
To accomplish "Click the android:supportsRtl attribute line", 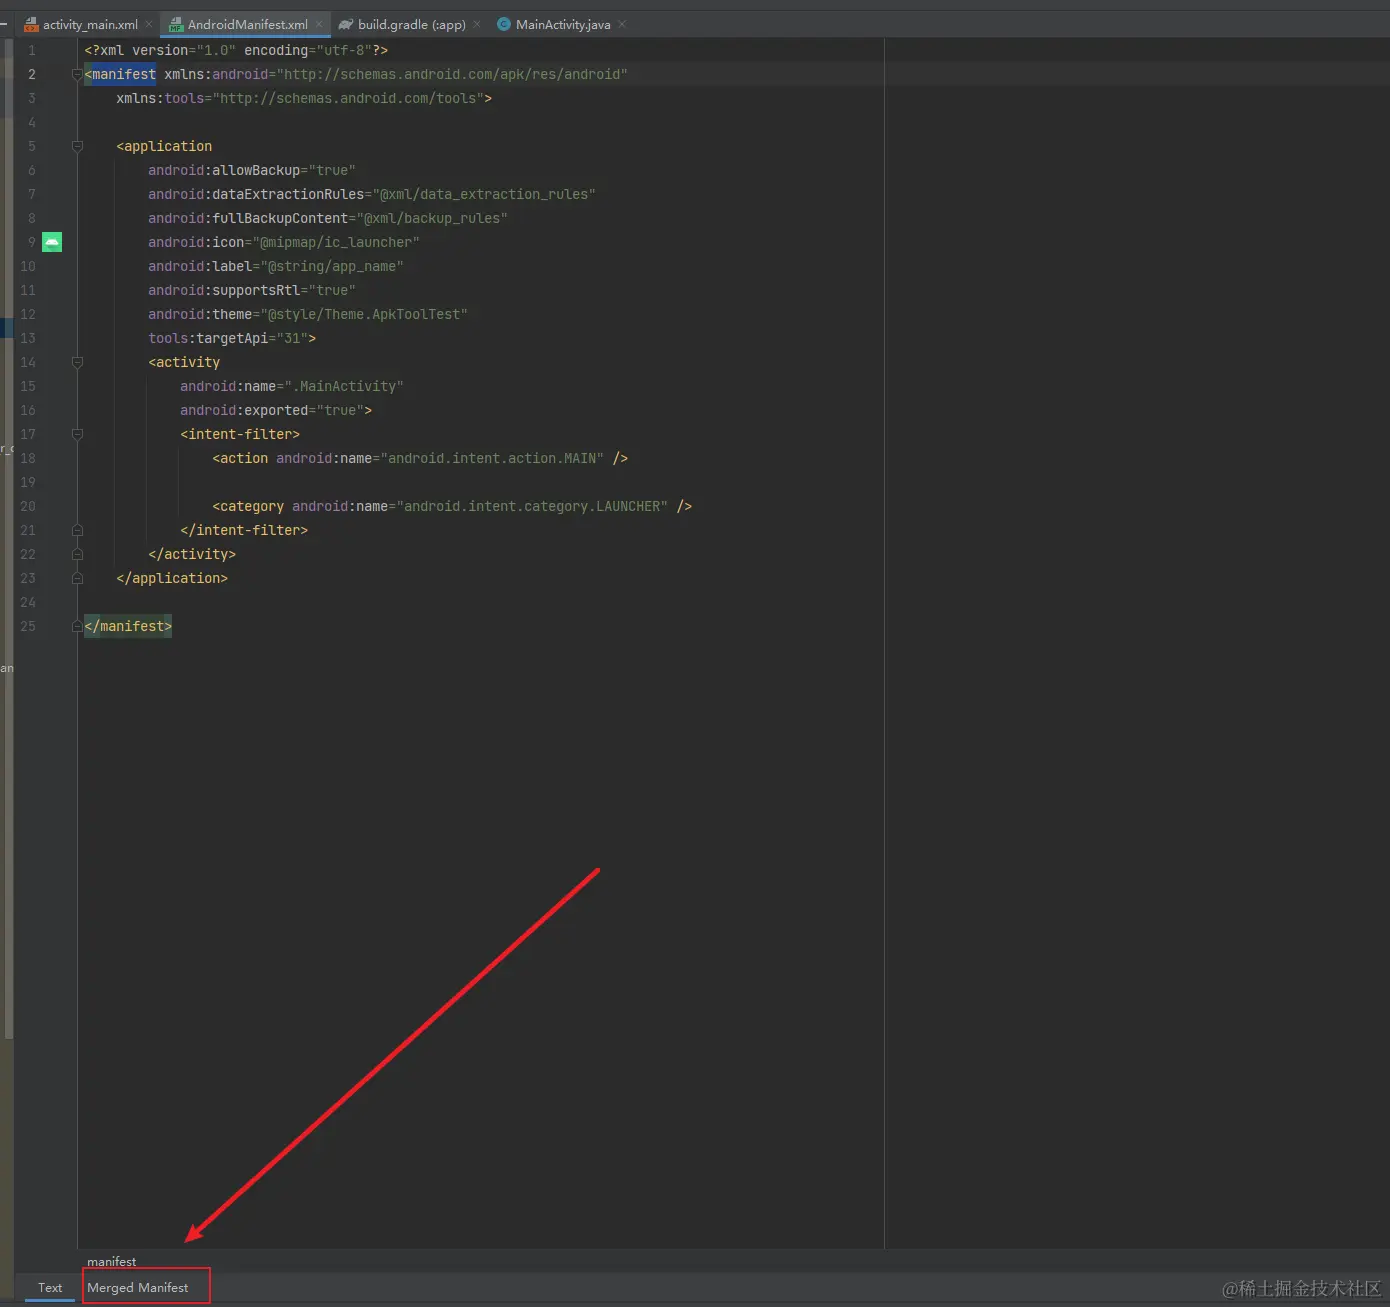I will click(252, 290).
